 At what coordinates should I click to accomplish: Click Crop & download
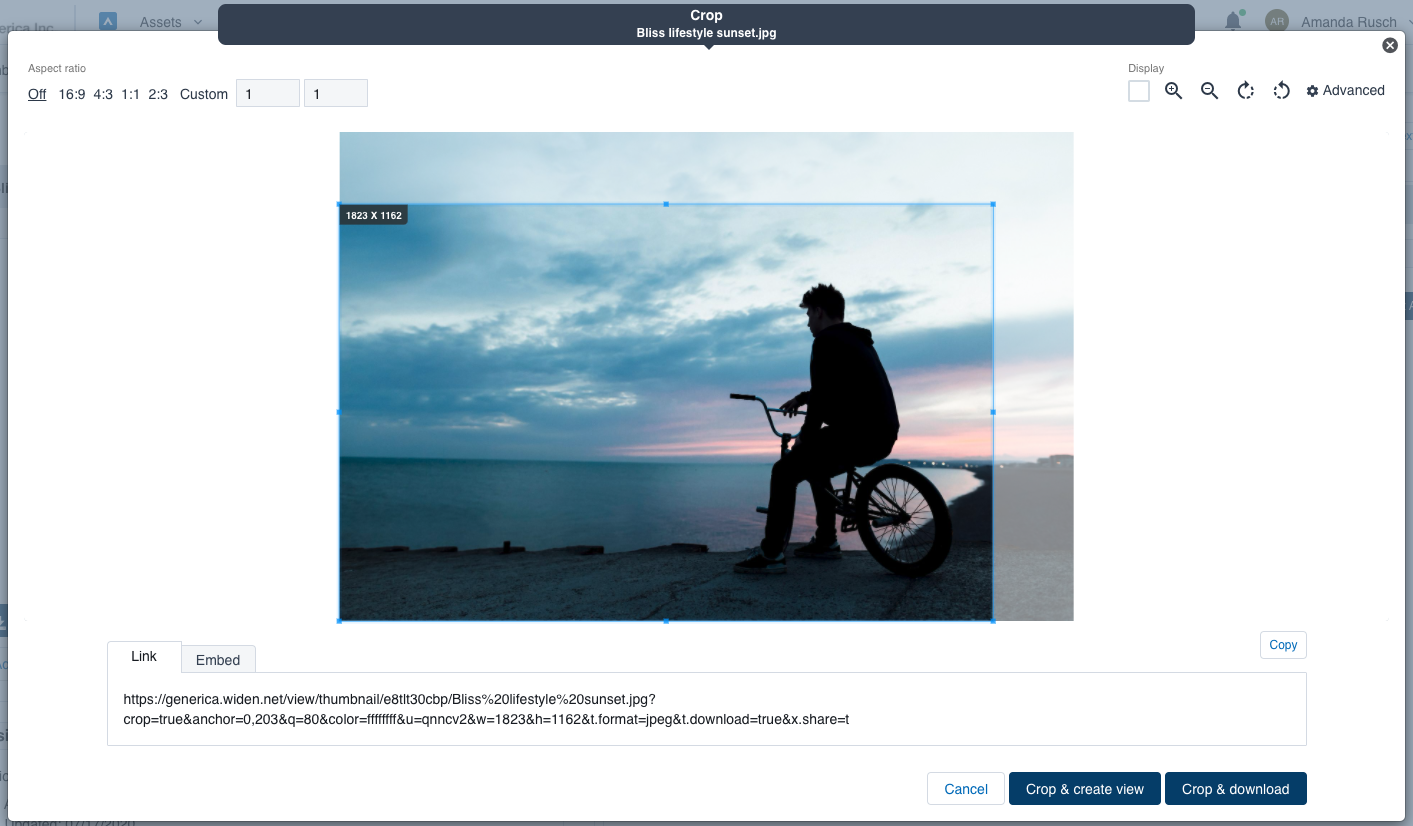tap(1235, 788)
